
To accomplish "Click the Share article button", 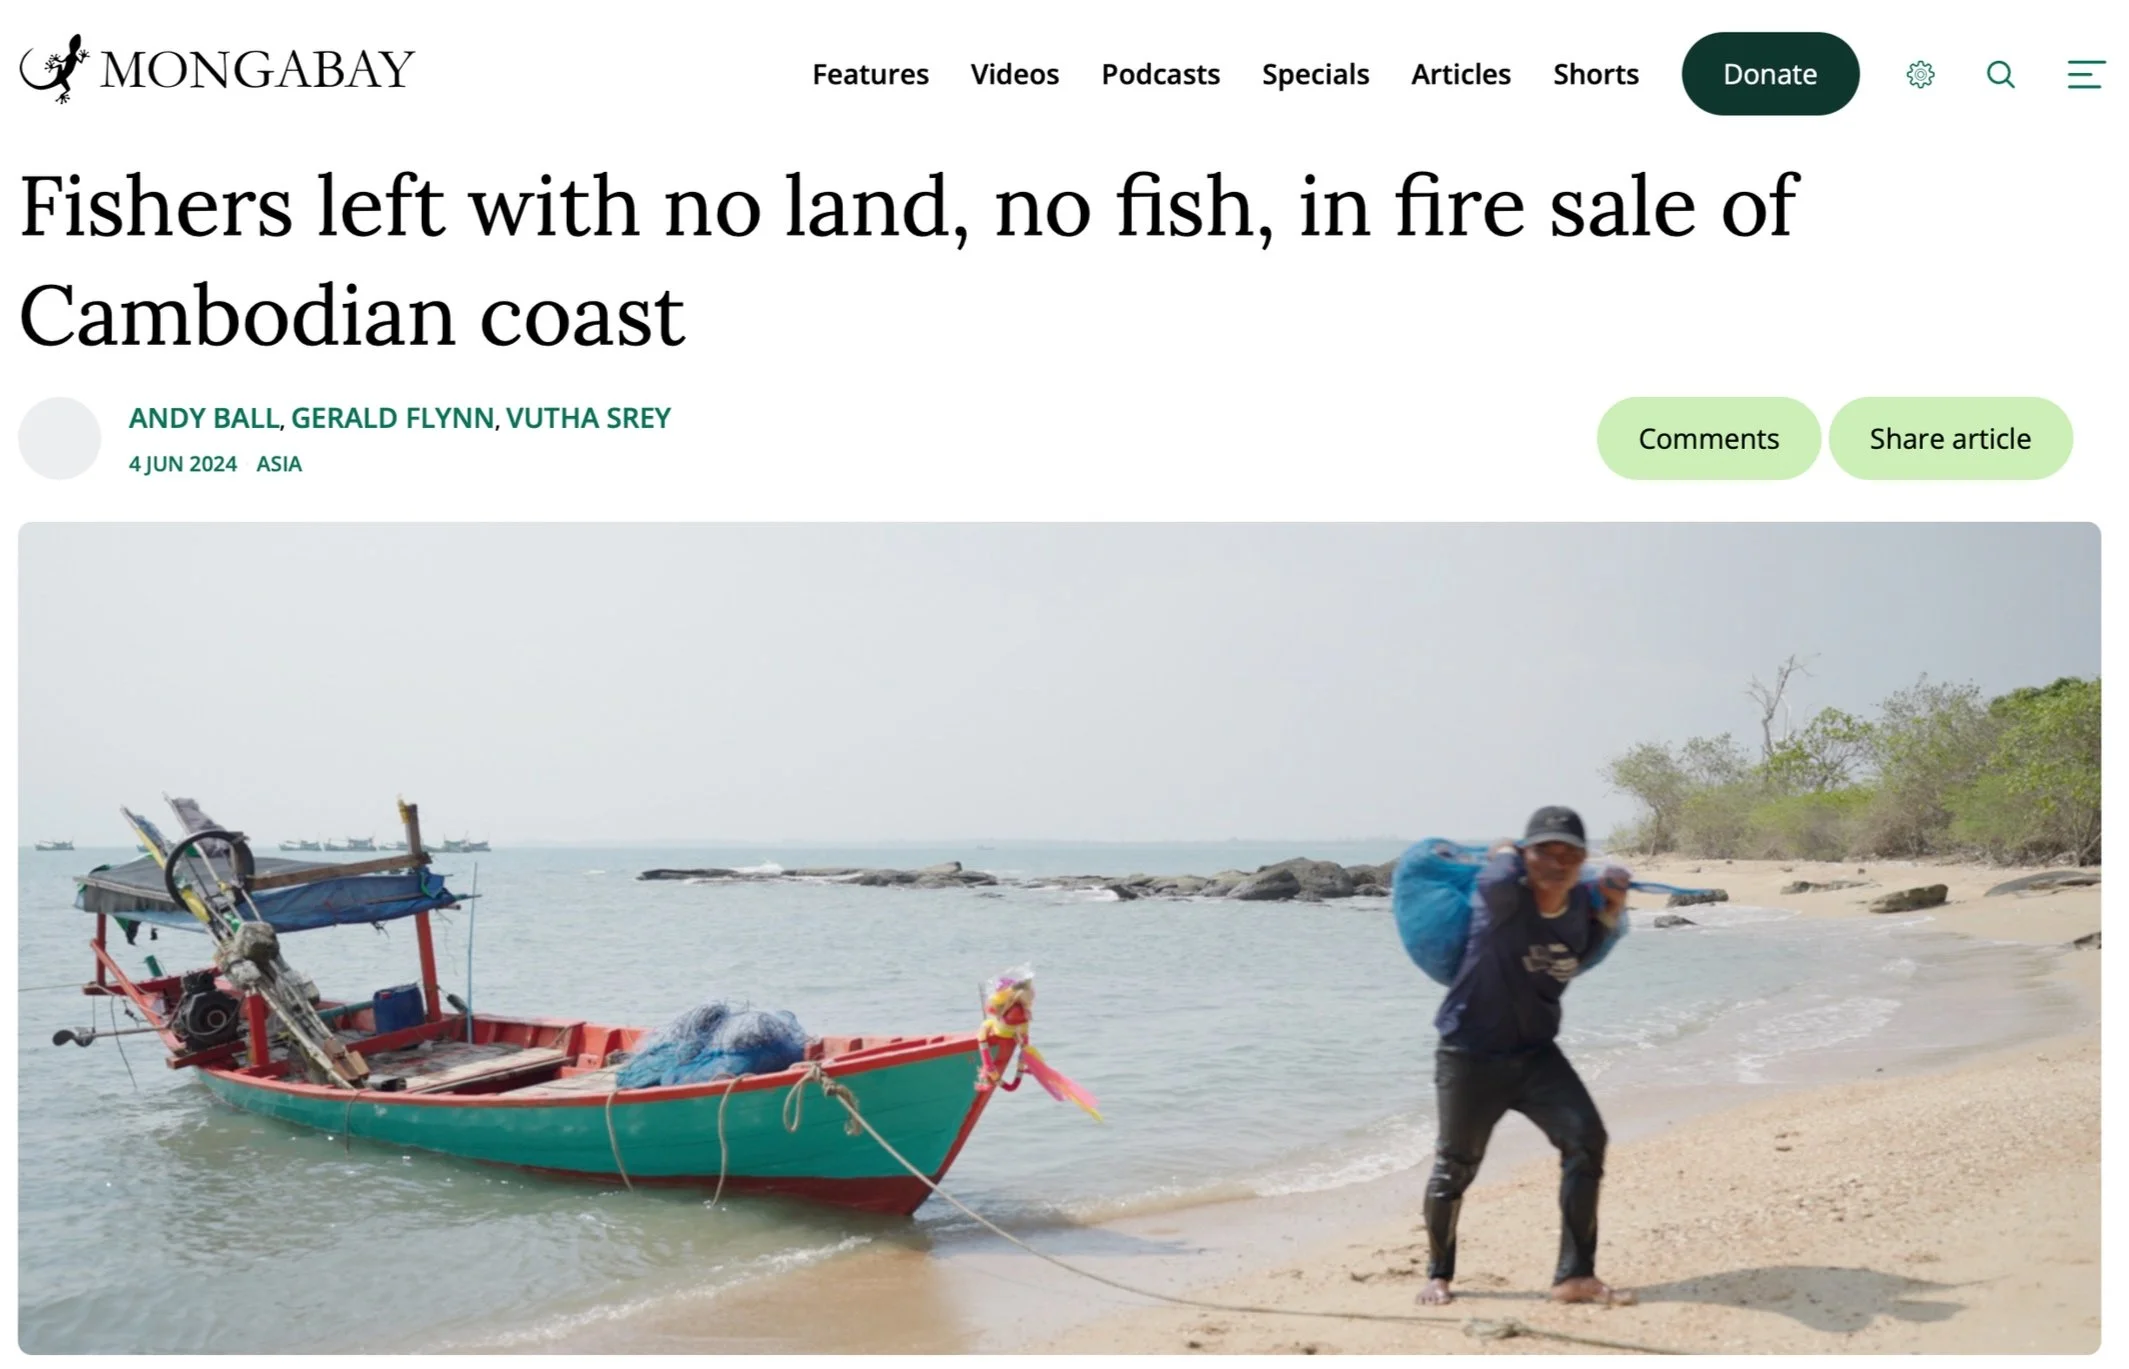I will [1950, 438].
